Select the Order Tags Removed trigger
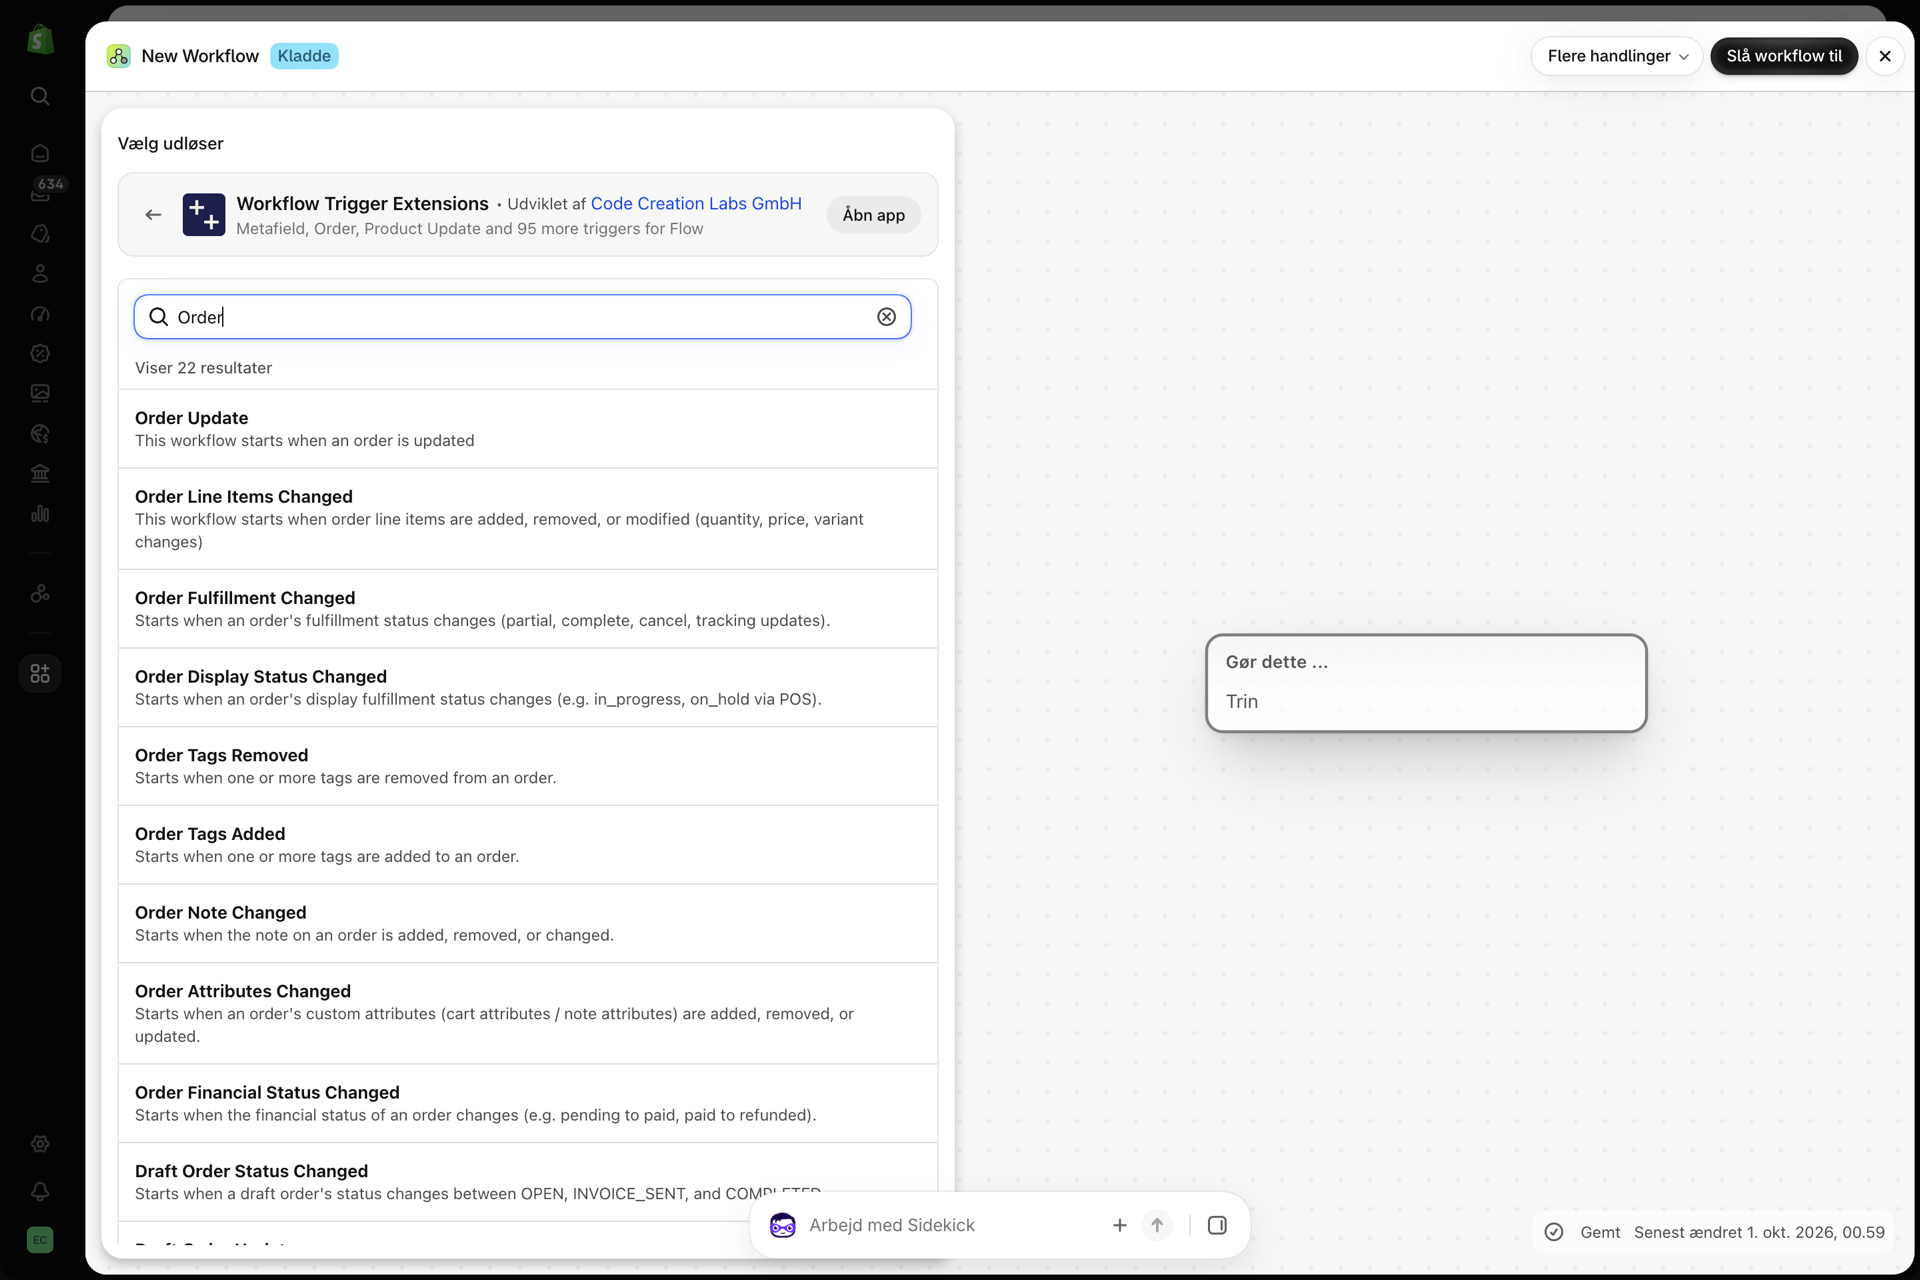The height and width of the screenshot is (1280, 1920). [528, 766]
